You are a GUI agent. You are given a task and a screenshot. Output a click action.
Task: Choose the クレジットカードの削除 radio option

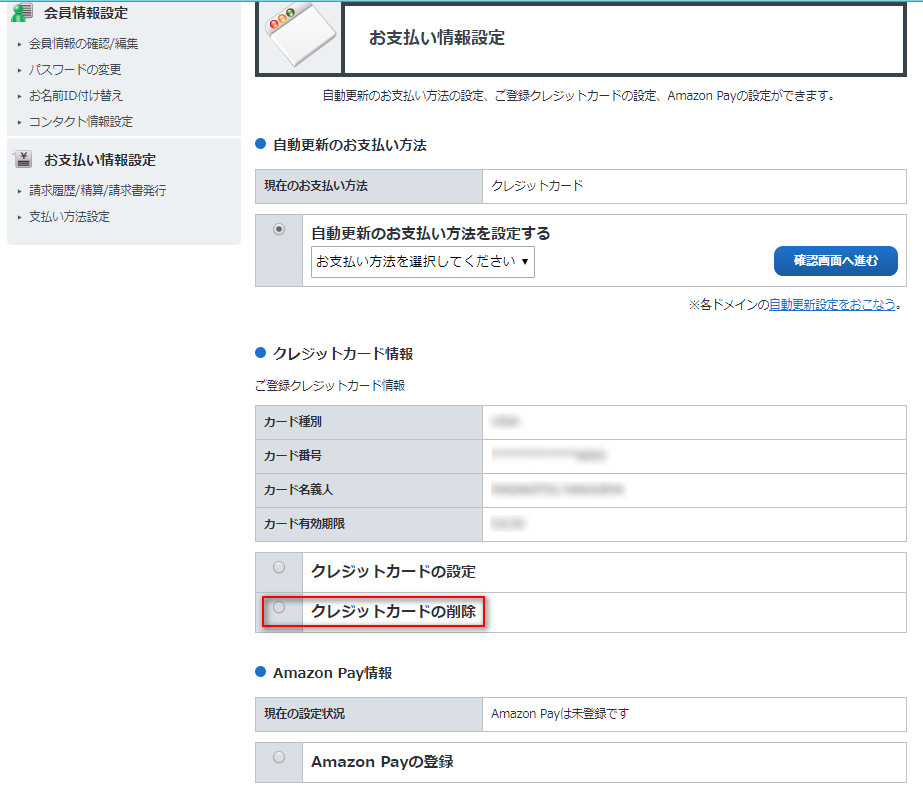(x=279, y=607)
